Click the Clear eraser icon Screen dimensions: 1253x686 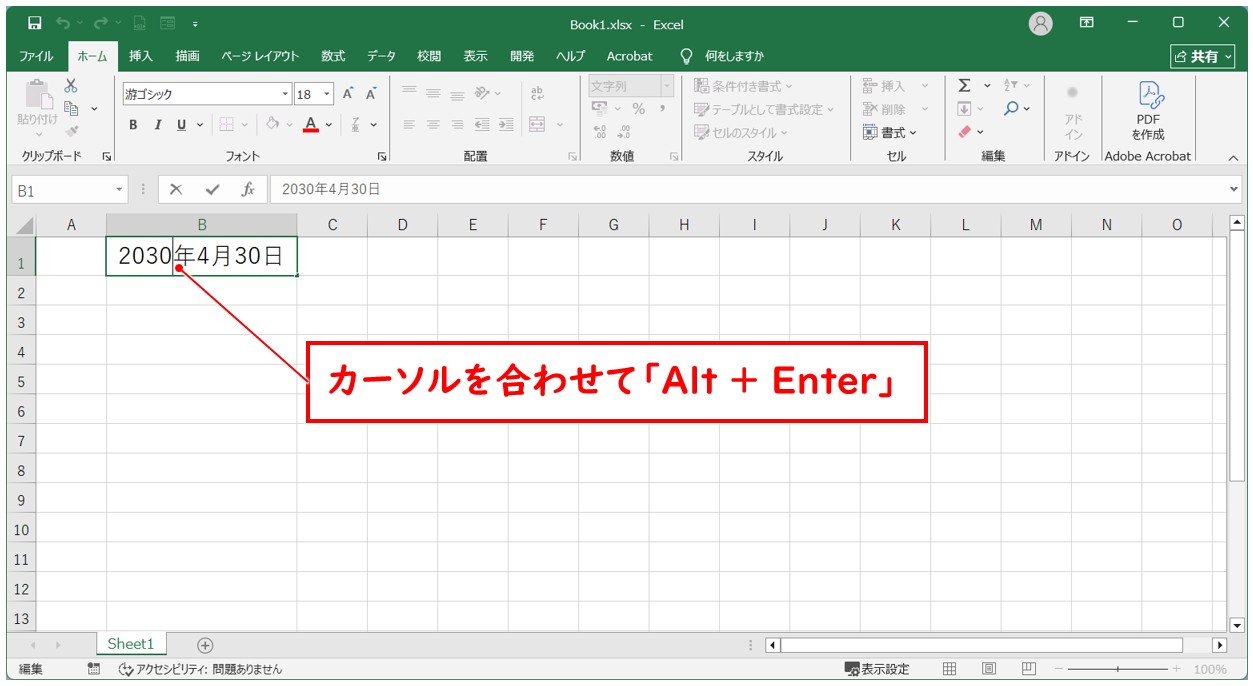(x=964, y=131)
